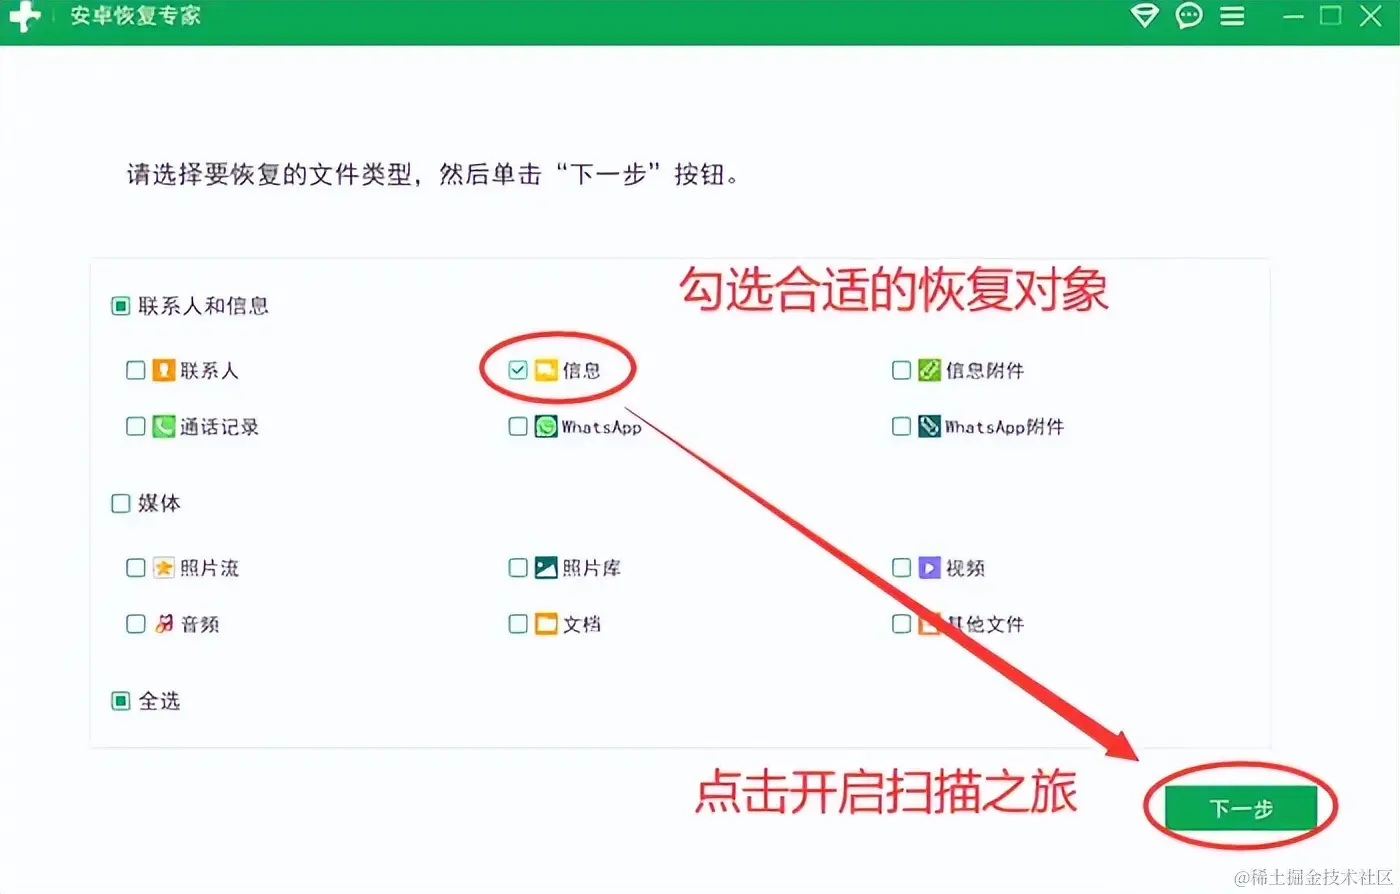Maximize the recovery app window
Screen dimensions: 1400x894
point(1330,16)
